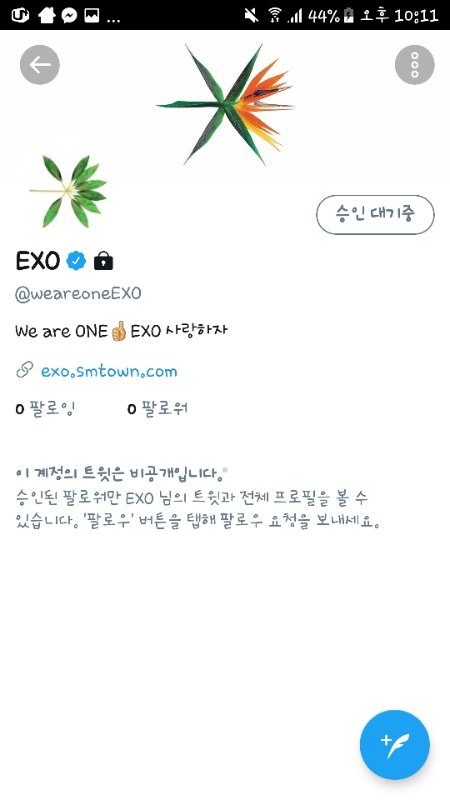
Task: Tap the thumbs-up emoji in bio
Action: click(118, 331)
